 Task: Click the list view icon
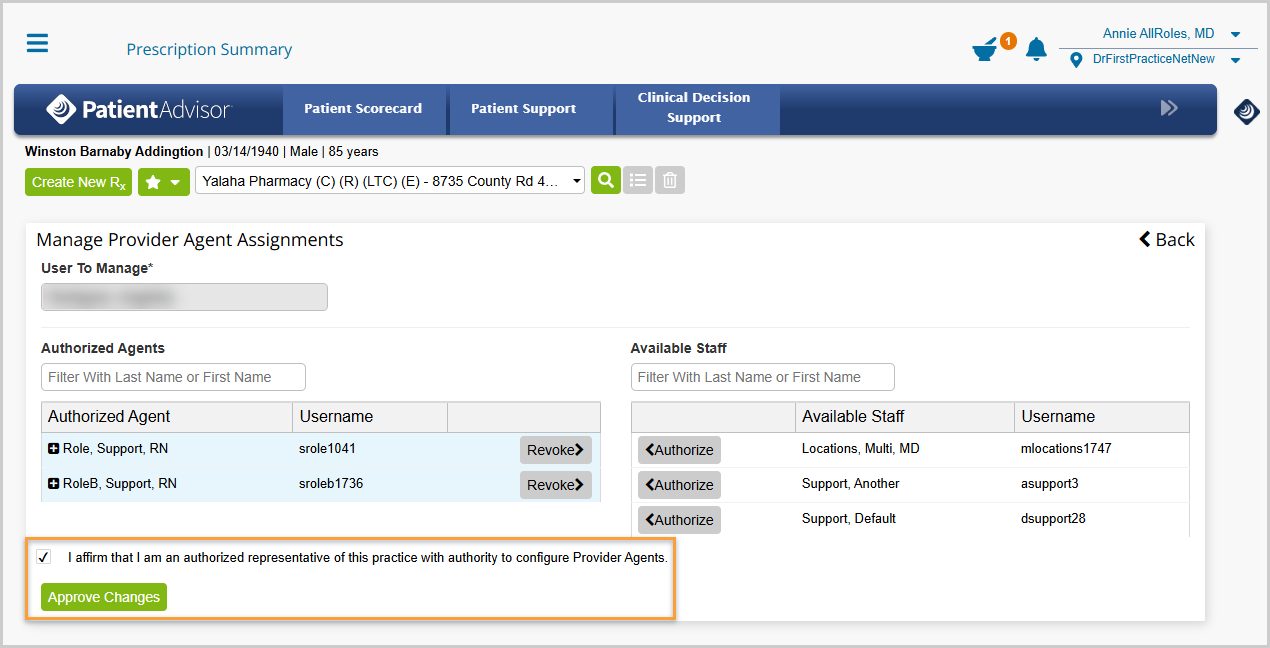[638, 180]
